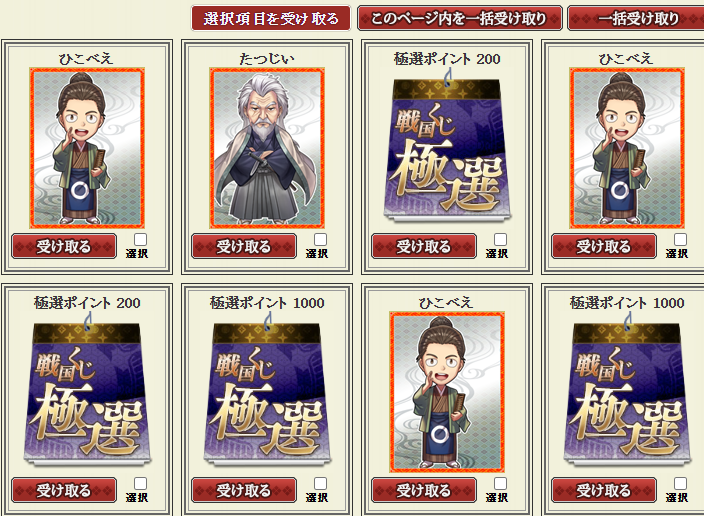Image resolution: width=704 pixels, height=516 pixels.
Task: Select the たつじい old man card image
Action: [x=267, y=148]
